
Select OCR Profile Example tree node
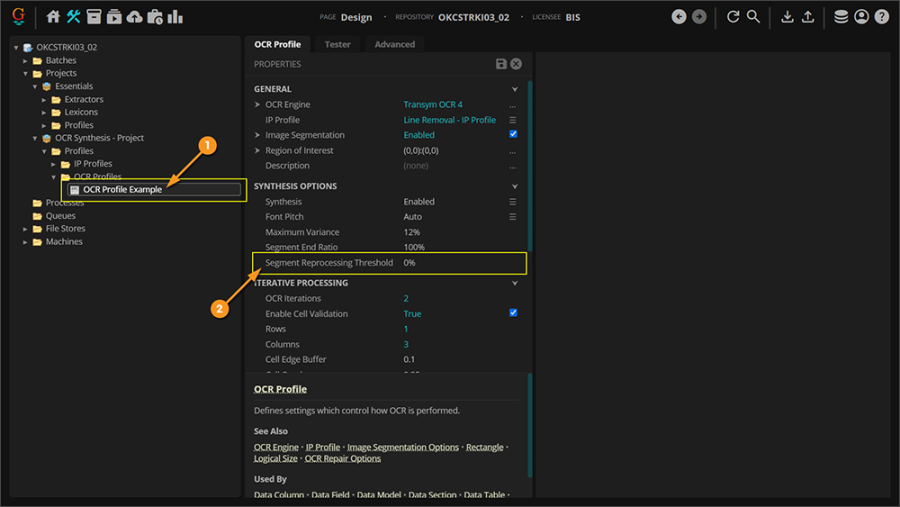point(122,190)
